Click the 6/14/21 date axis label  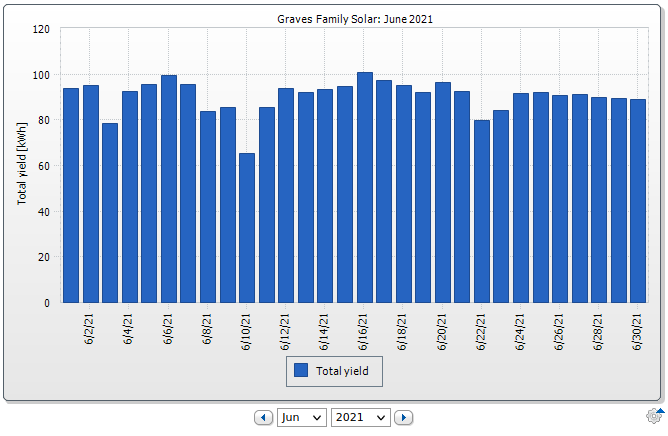(325, 327)
